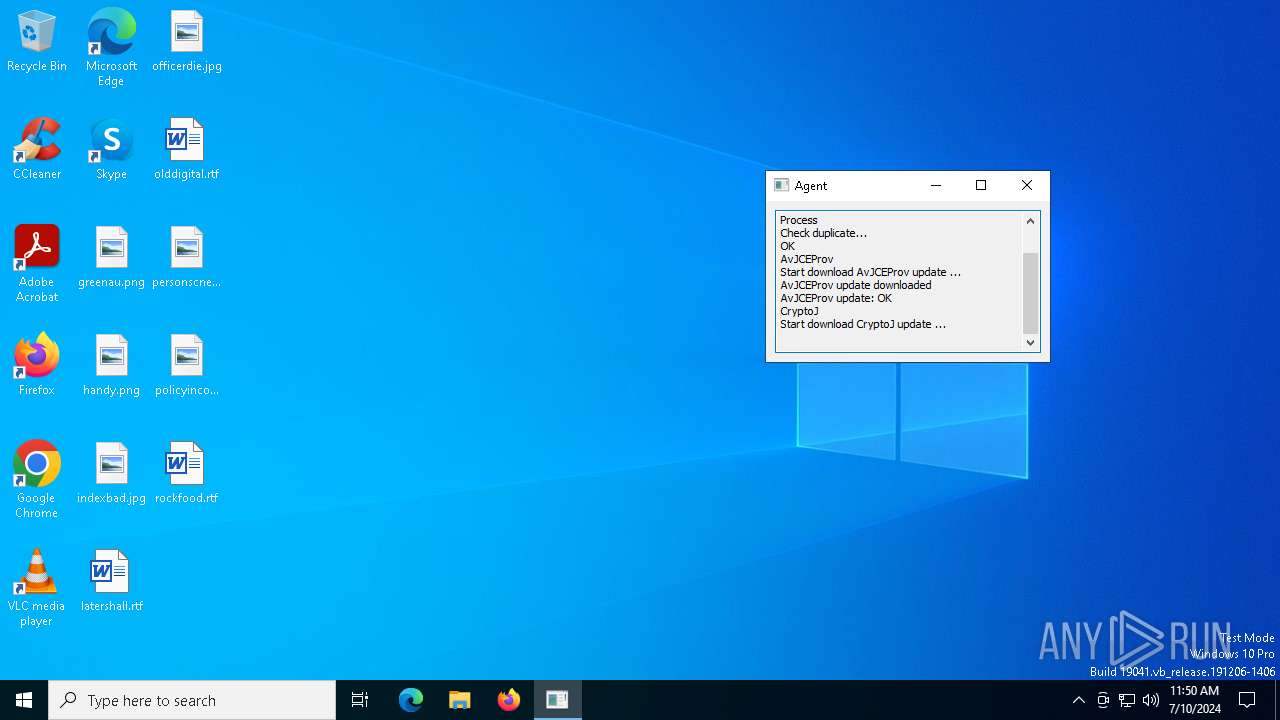Click in the taskbar search box
1280x720 pixels.
coord(192,700)
